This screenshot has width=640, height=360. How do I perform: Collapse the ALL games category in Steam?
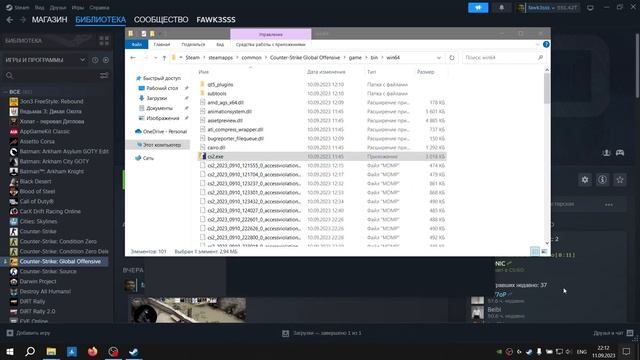point(5,92)
